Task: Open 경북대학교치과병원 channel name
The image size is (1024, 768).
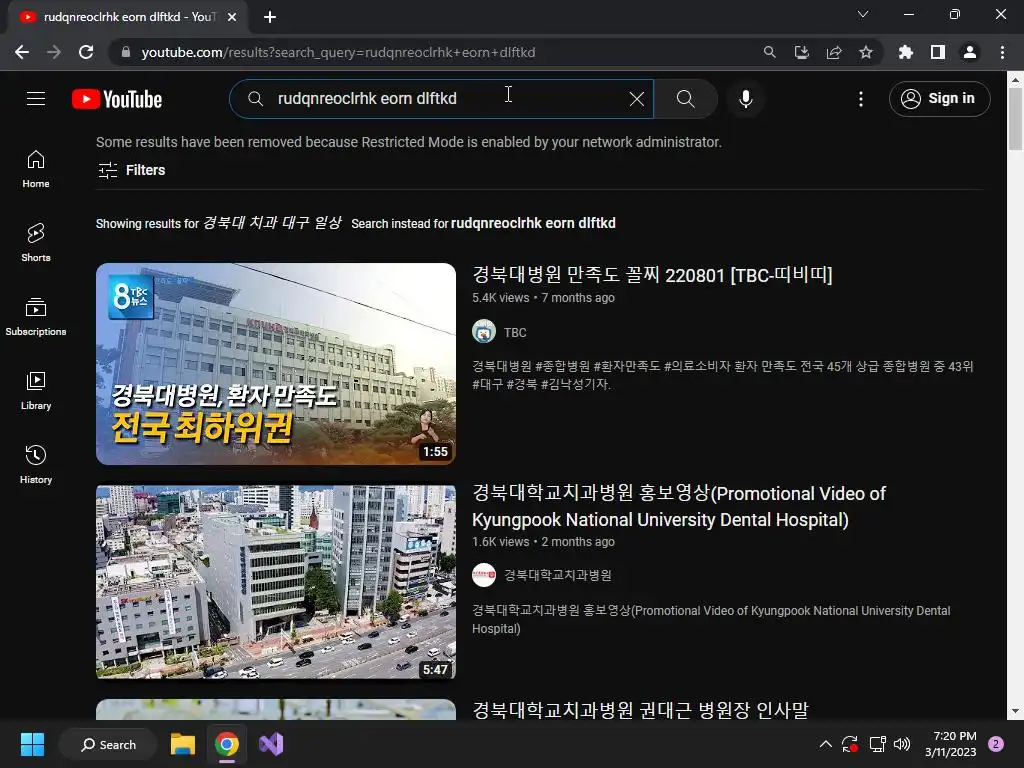Action: [x=558, y=575]
